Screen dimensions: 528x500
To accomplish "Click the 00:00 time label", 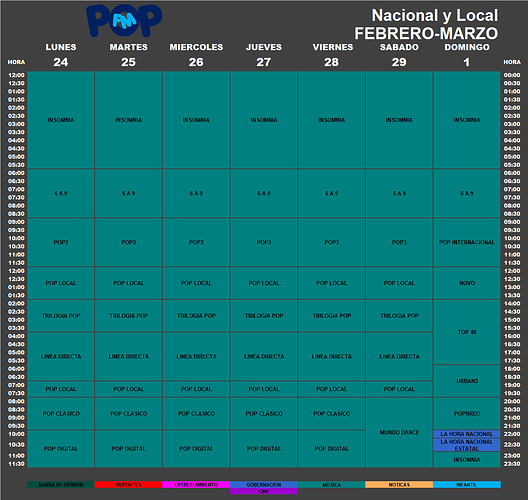I will tap(512, 75).
